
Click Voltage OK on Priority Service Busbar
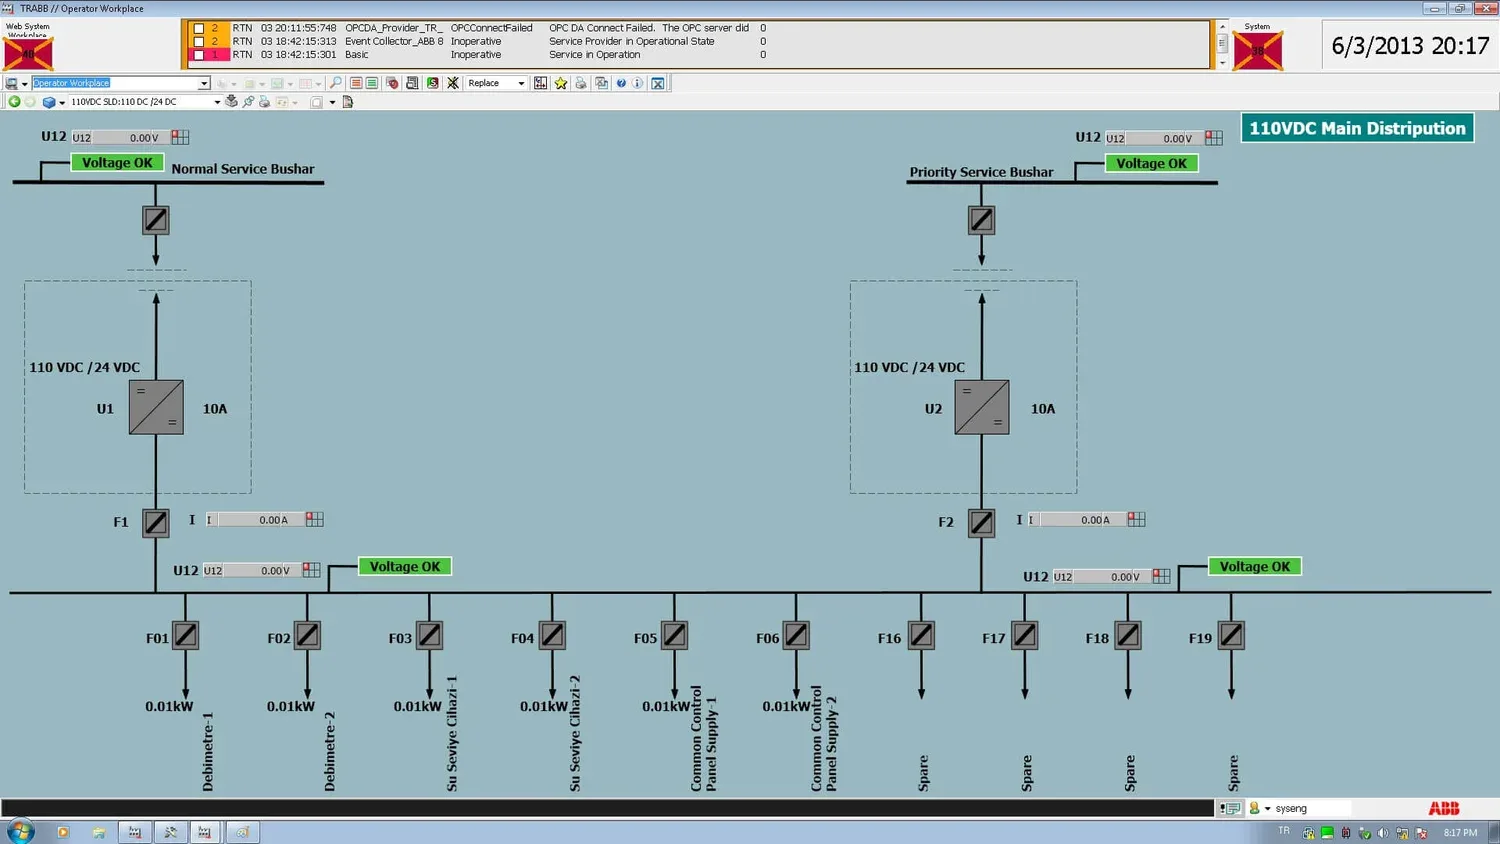click(1151, 164)
